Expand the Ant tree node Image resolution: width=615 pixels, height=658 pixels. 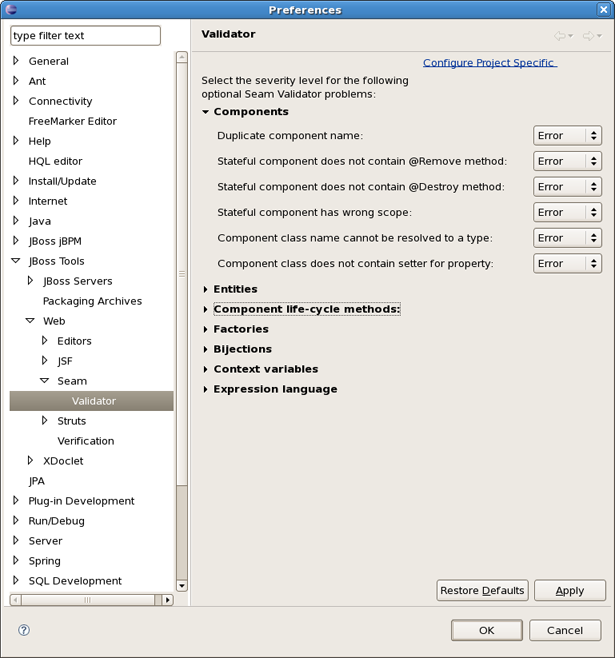16,80
